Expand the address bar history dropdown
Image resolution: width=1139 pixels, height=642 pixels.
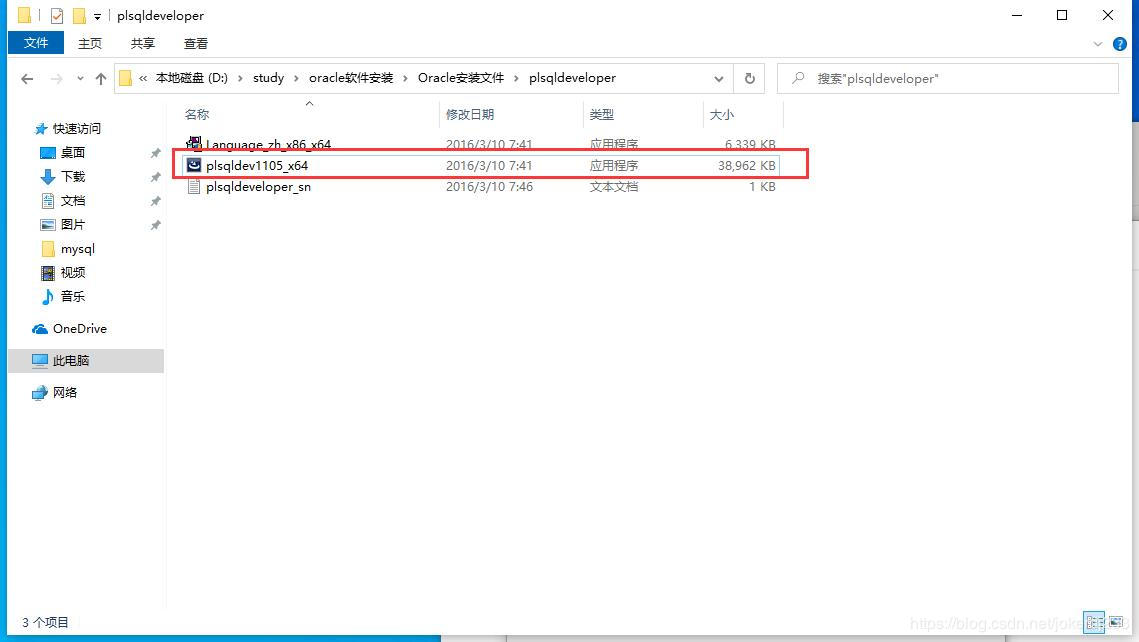pos(718,78)
